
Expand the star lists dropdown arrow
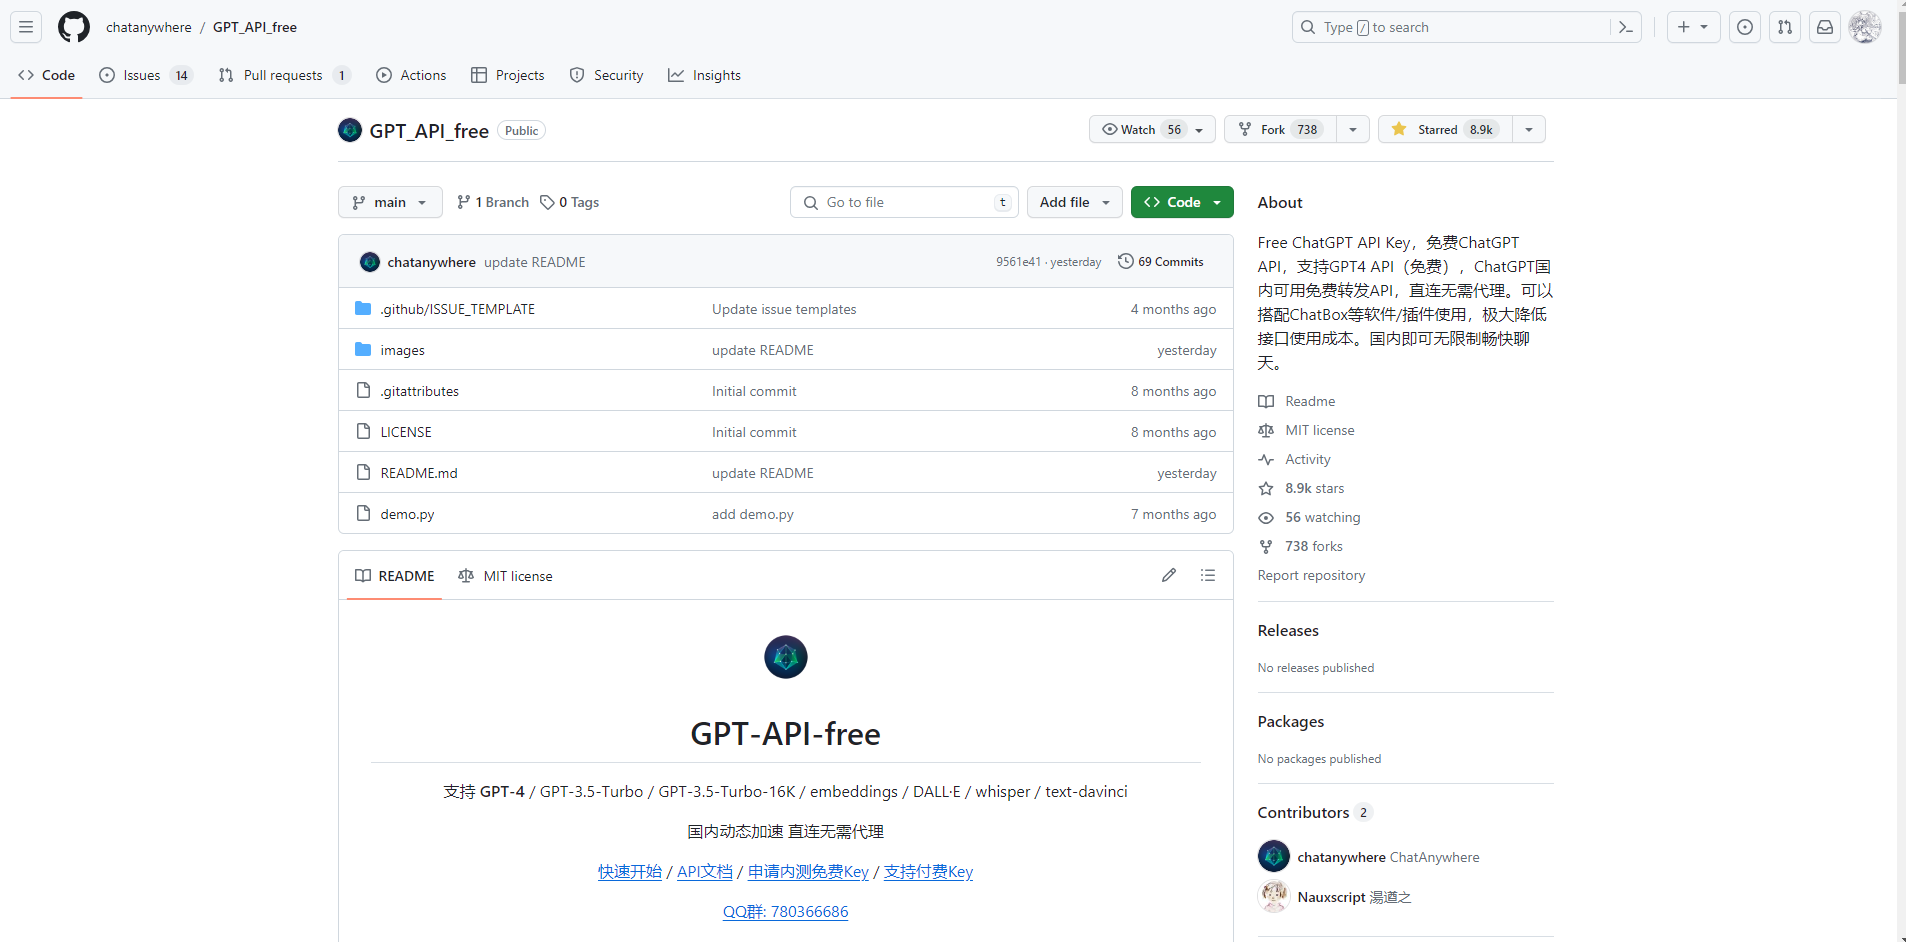point(1529,129)
